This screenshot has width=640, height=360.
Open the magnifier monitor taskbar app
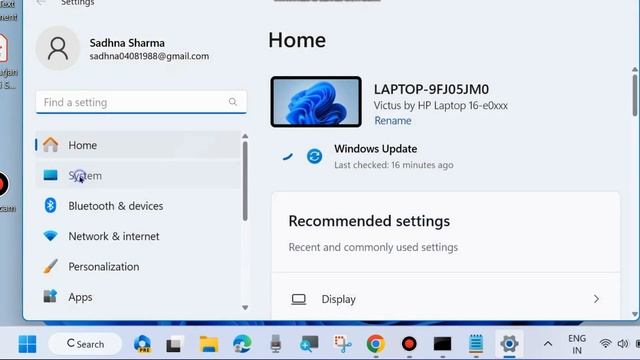(x=309, y=344)
